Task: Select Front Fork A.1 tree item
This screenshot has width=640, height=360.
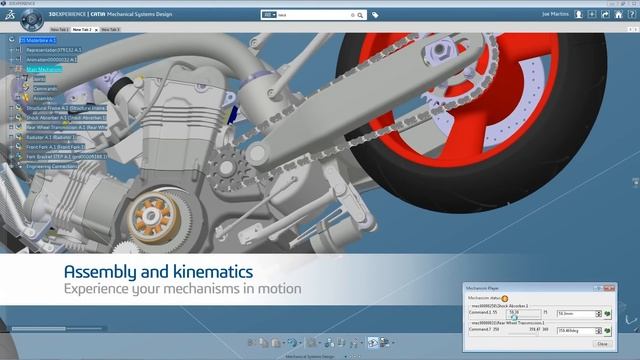Action: pyautogui.click(x=56, y=147)
